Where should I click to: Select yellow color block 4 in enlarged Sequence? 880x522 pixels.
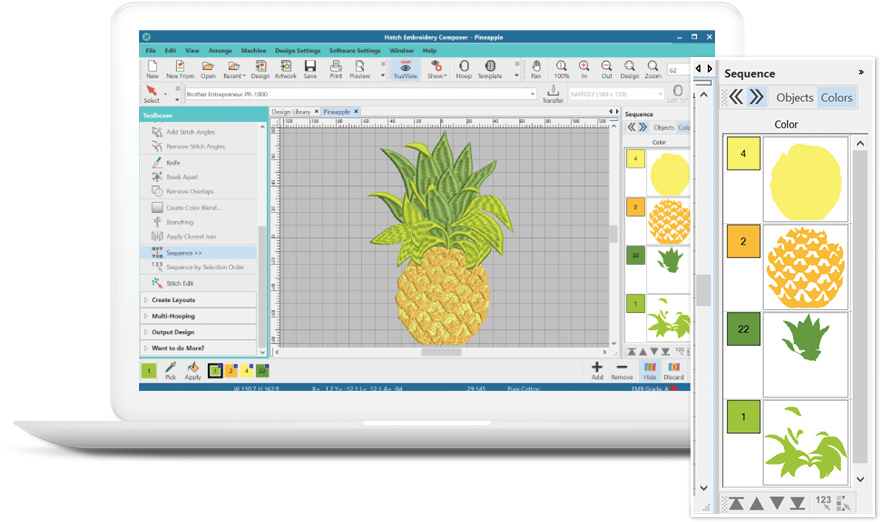pyautogui.click(x=744, y=153)
